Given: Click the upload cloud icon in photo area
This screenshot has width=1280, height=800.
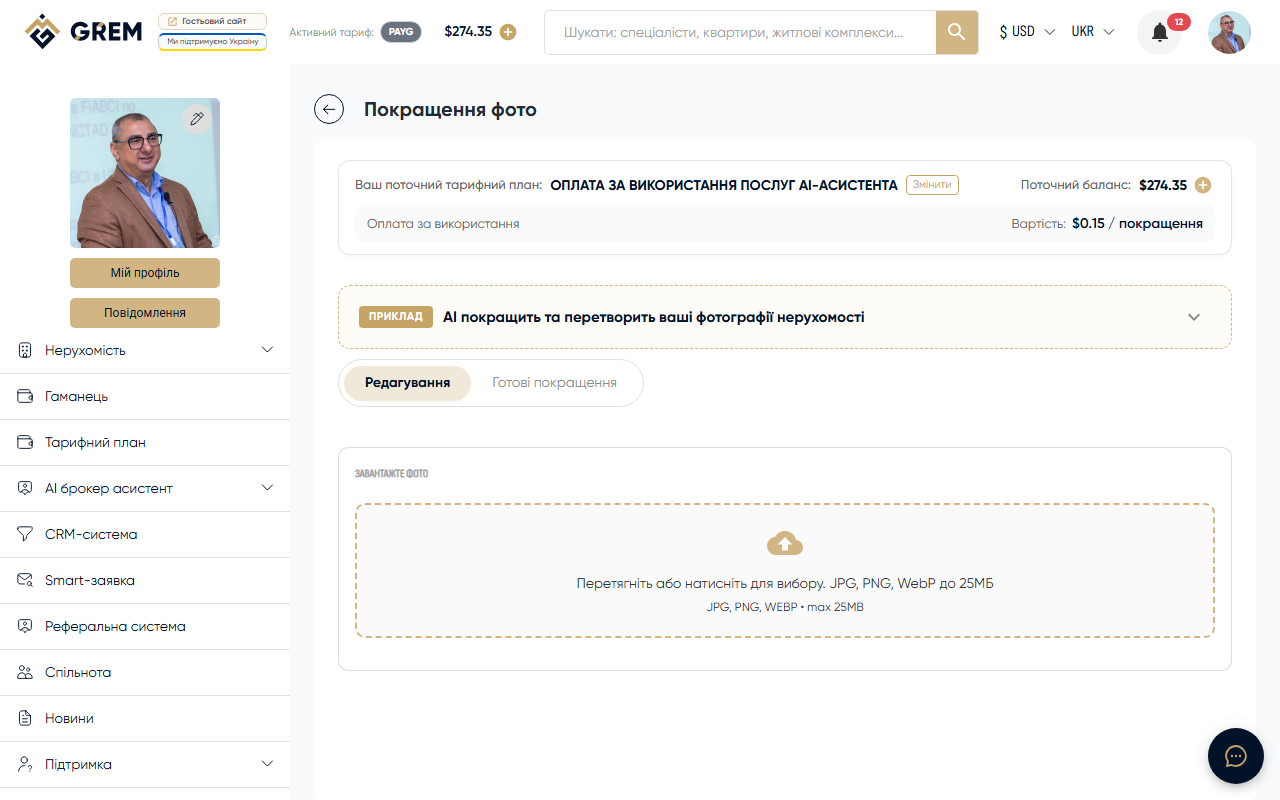Looking at the screenshot, I should [785, 542].
